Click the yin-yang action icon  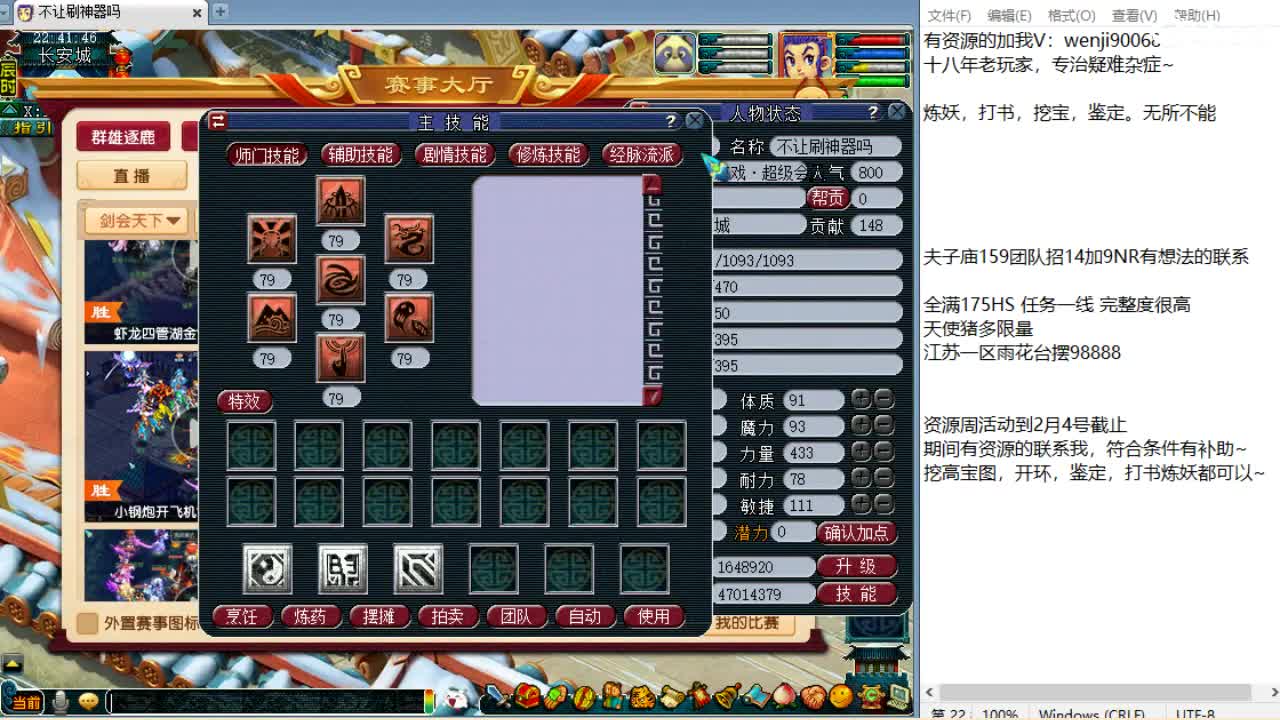pyautogui.click(x=267, y=569)
